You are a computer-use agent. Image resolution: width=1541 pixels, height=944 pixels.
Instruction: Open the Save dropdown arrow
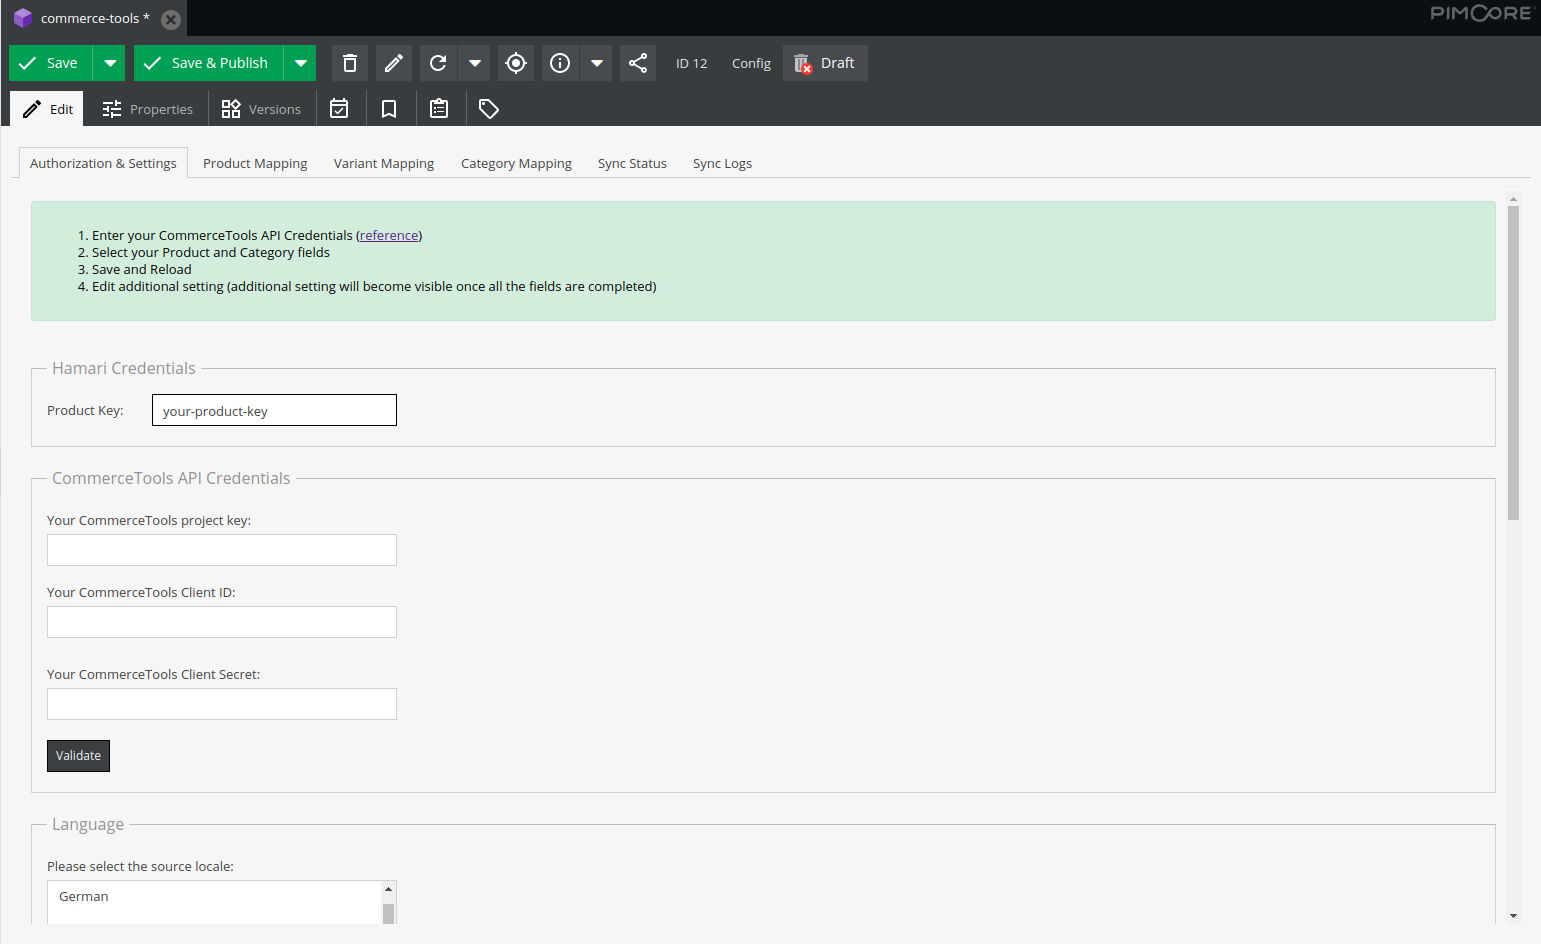(110, 63)
